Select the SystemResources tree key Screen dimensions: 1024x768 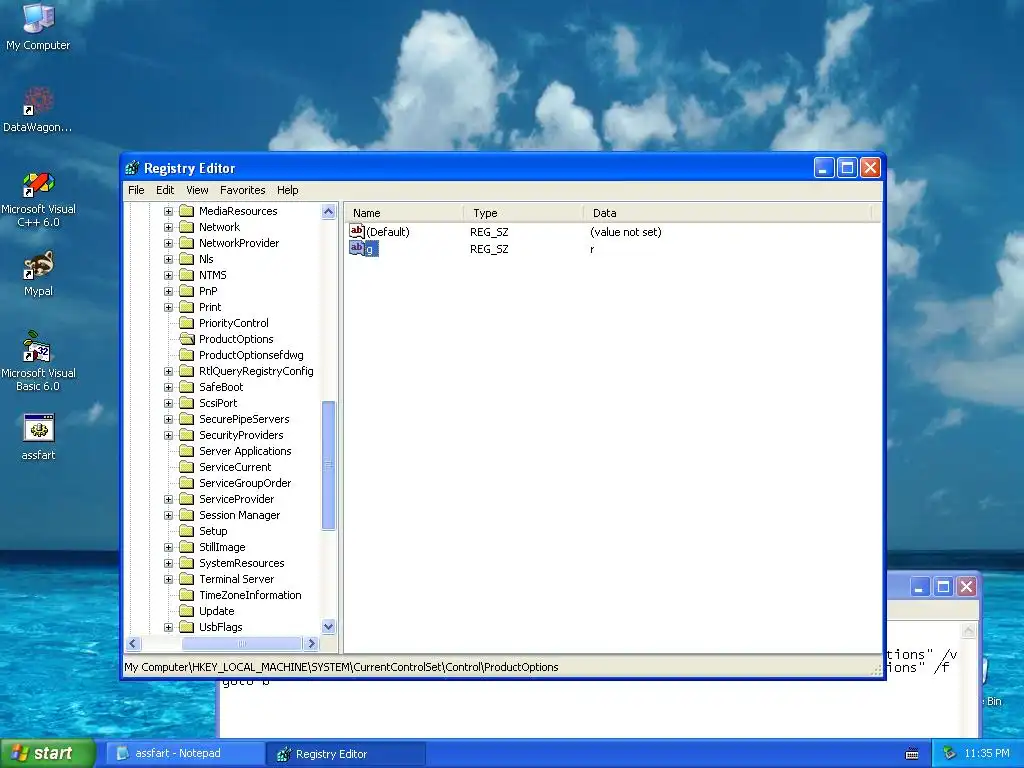point(242,563)
